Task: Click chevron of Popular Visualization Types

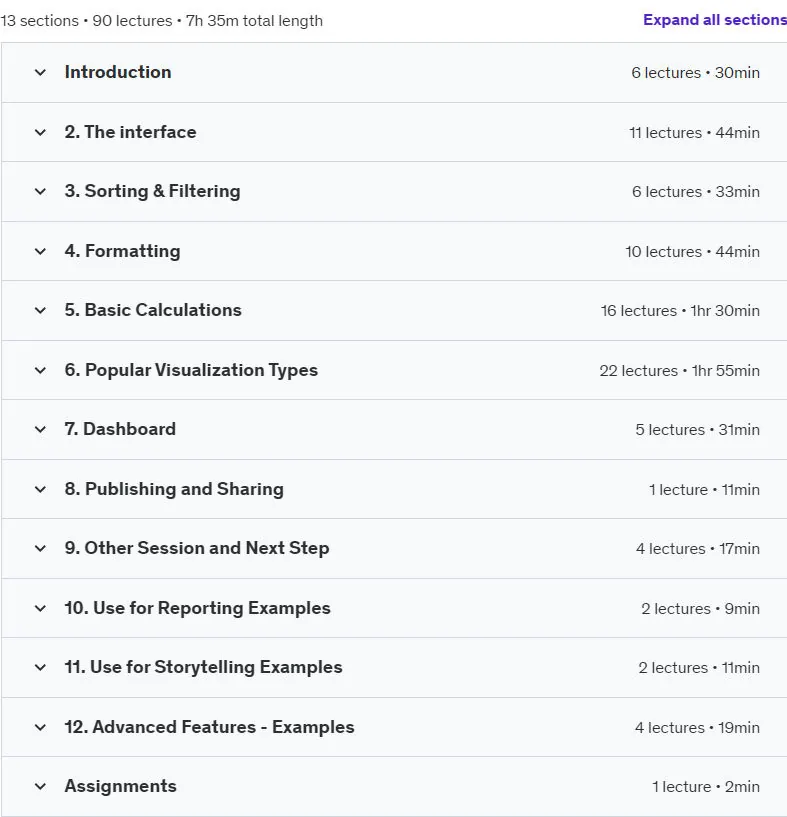Action: 40,370
